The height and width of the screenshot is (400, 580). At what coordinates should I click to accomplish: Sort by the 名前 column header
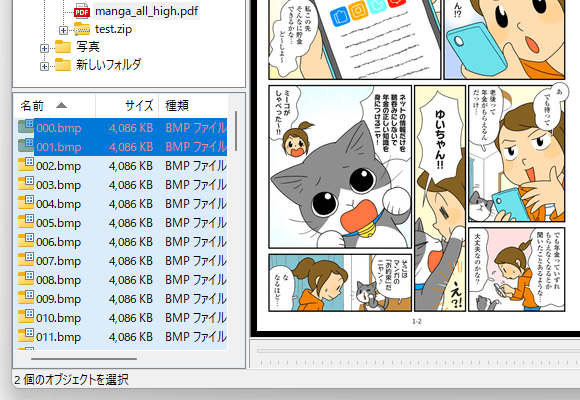pyautogui.click(x=55, y=106)
